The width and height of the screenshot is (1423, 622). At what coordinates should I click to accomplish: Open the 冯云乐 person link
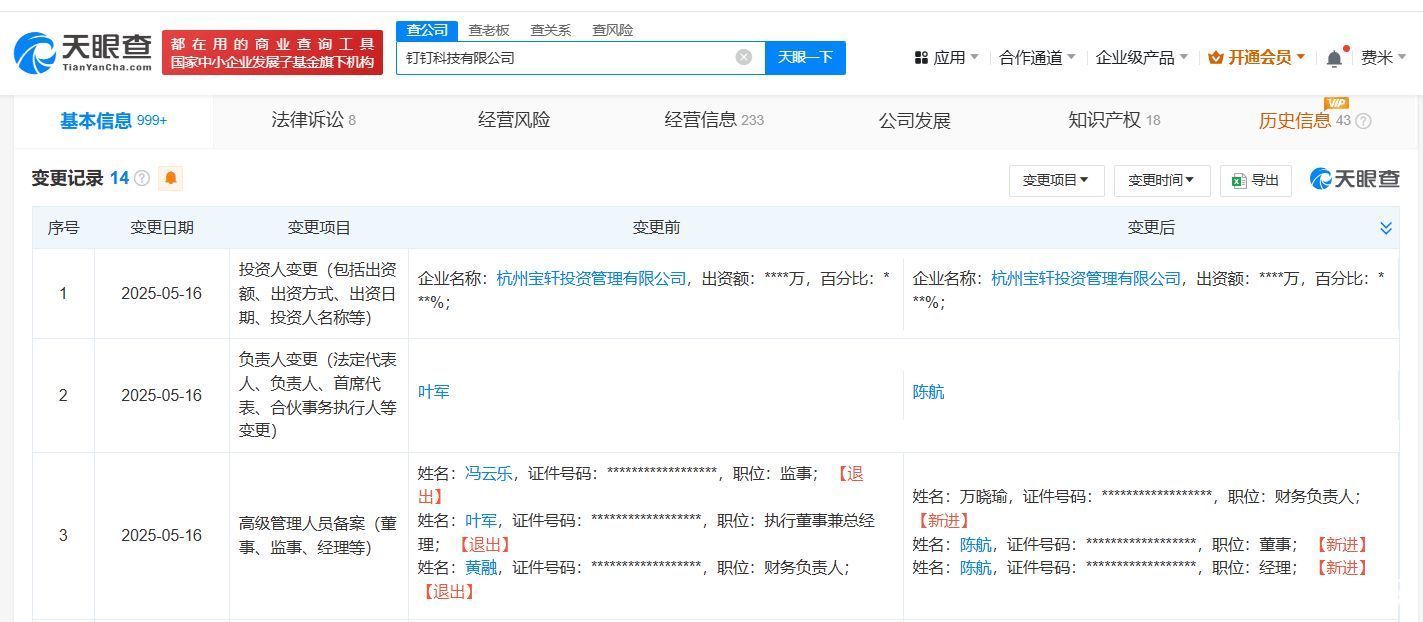coord(488,473)
